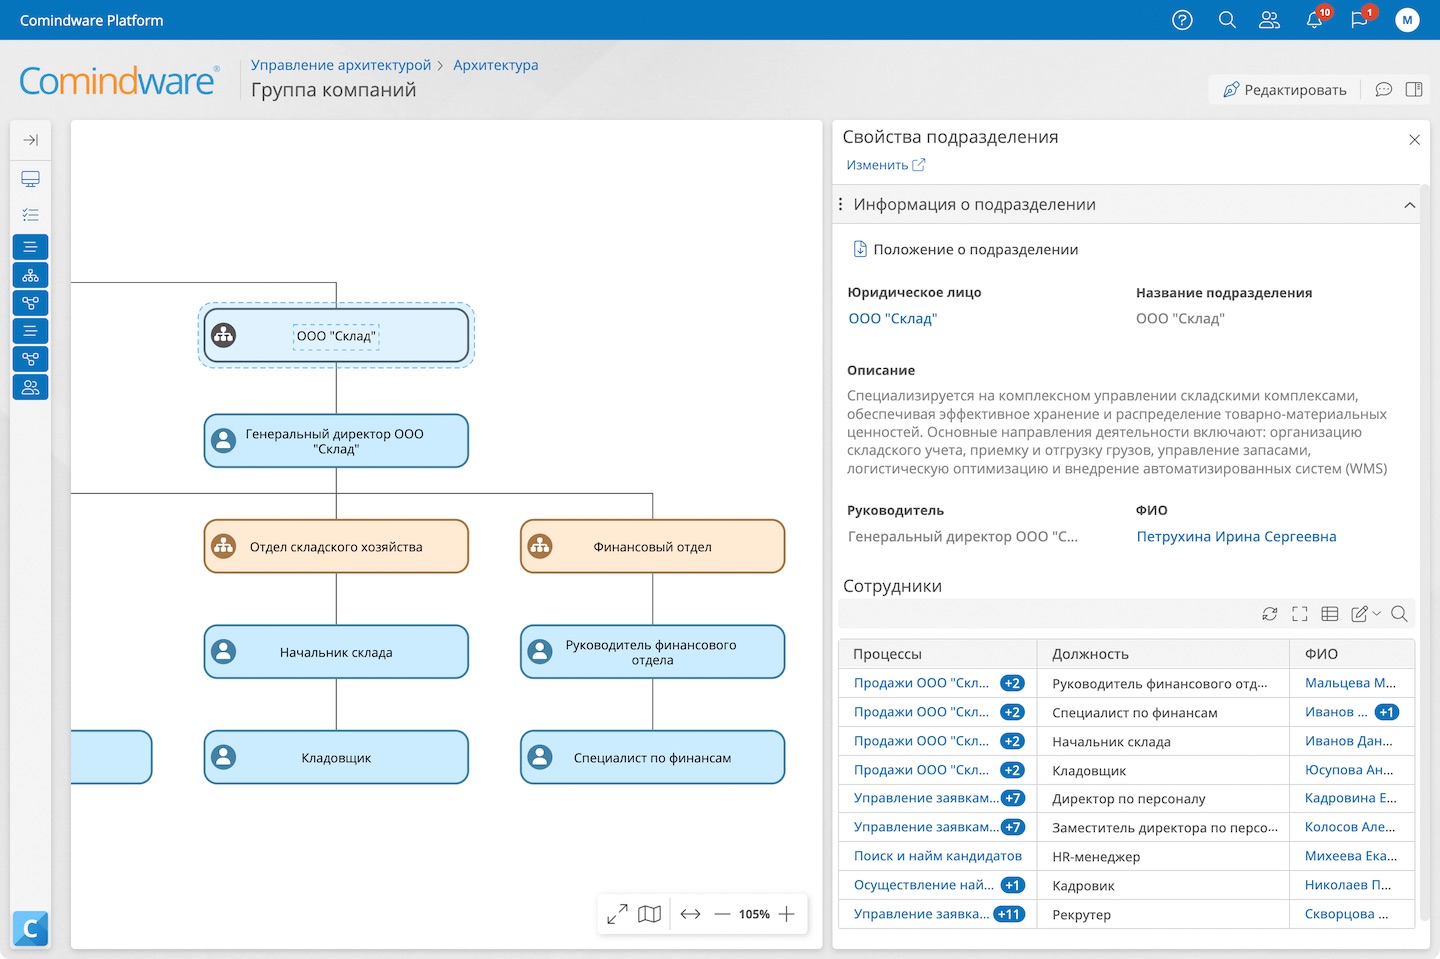Click fullscreen expand arrows on diagram toolbar
Viewport: 1440px width, 959px height.
[617, 914]
